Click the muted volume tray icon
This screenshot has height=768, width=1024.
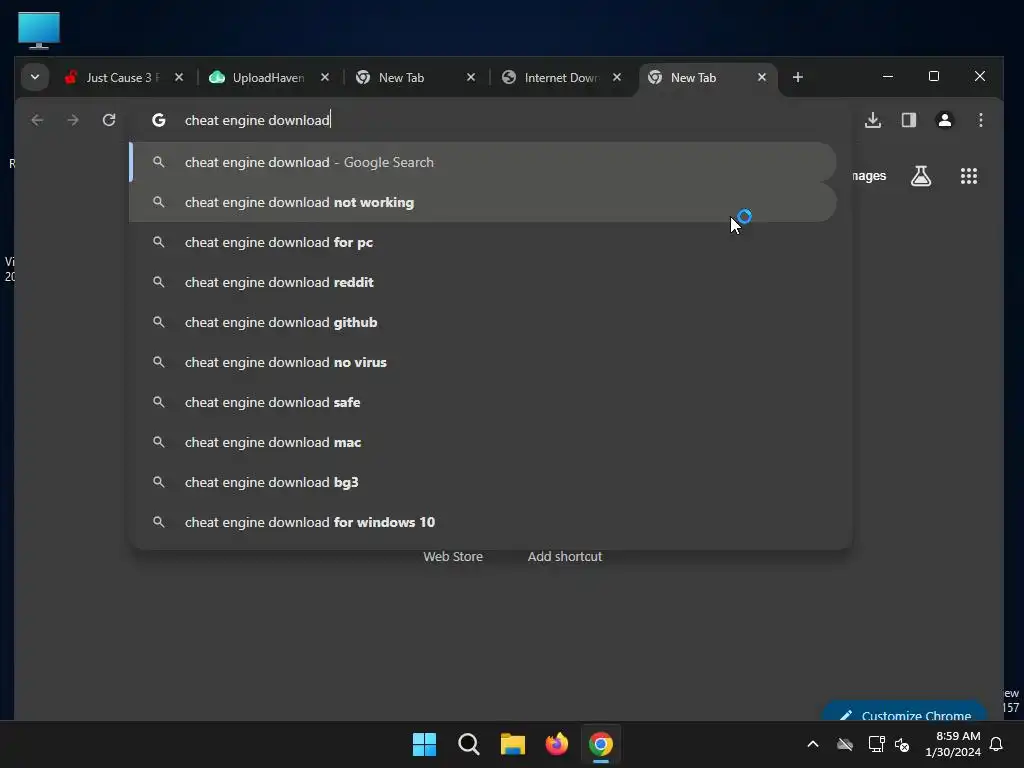point(902,744)
